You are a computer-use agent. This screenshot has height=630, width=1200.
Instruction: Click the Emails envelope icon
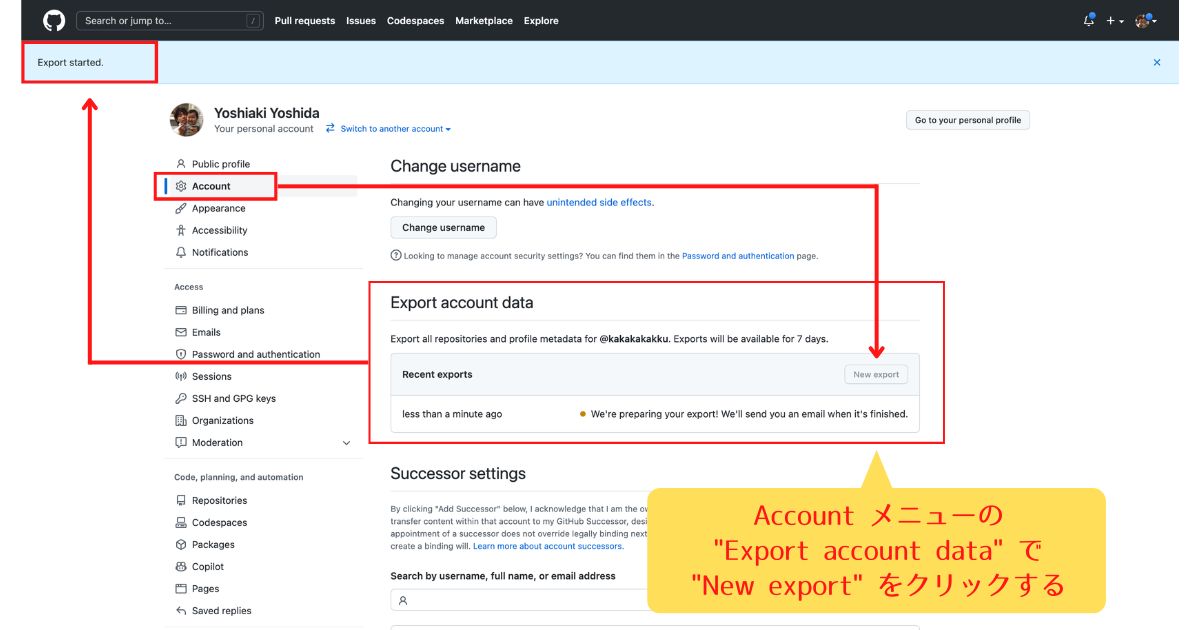tap(181, 332)
